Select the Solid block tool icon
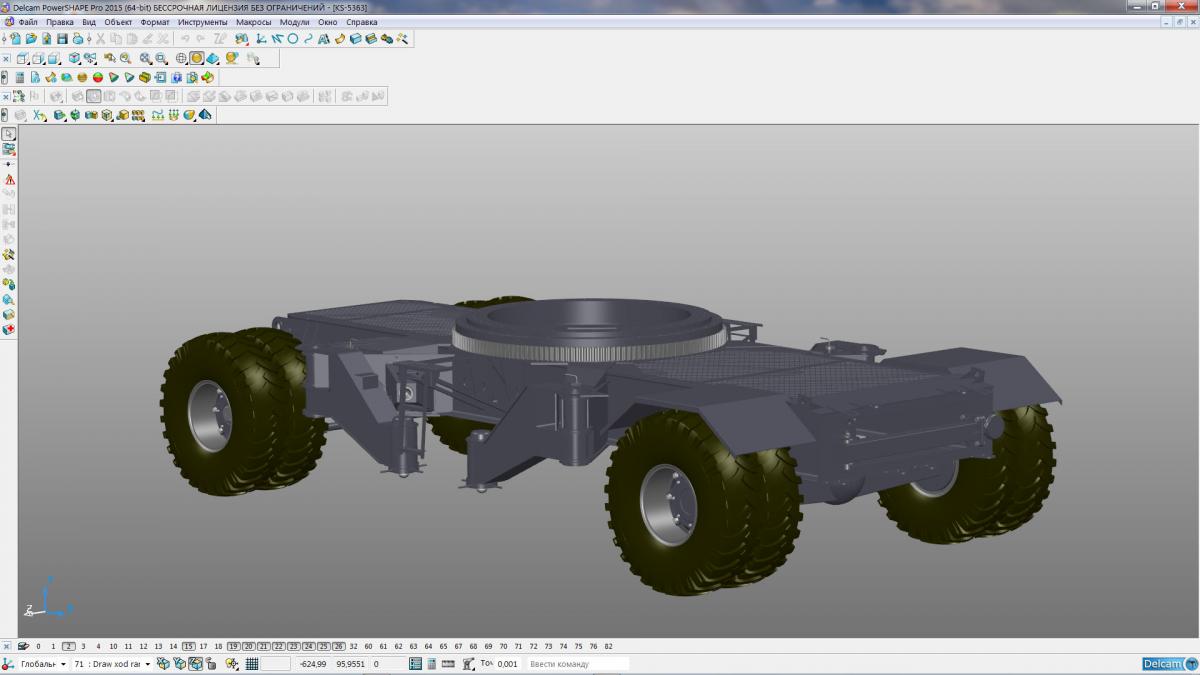Viewport: 1200px width, 675px height. (x=356, y=38)
